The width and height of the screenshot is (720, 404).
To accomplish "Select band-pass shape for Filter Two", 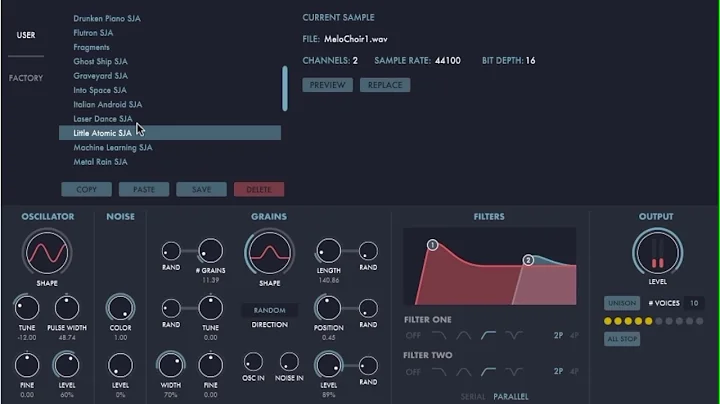I will point(463,372).
